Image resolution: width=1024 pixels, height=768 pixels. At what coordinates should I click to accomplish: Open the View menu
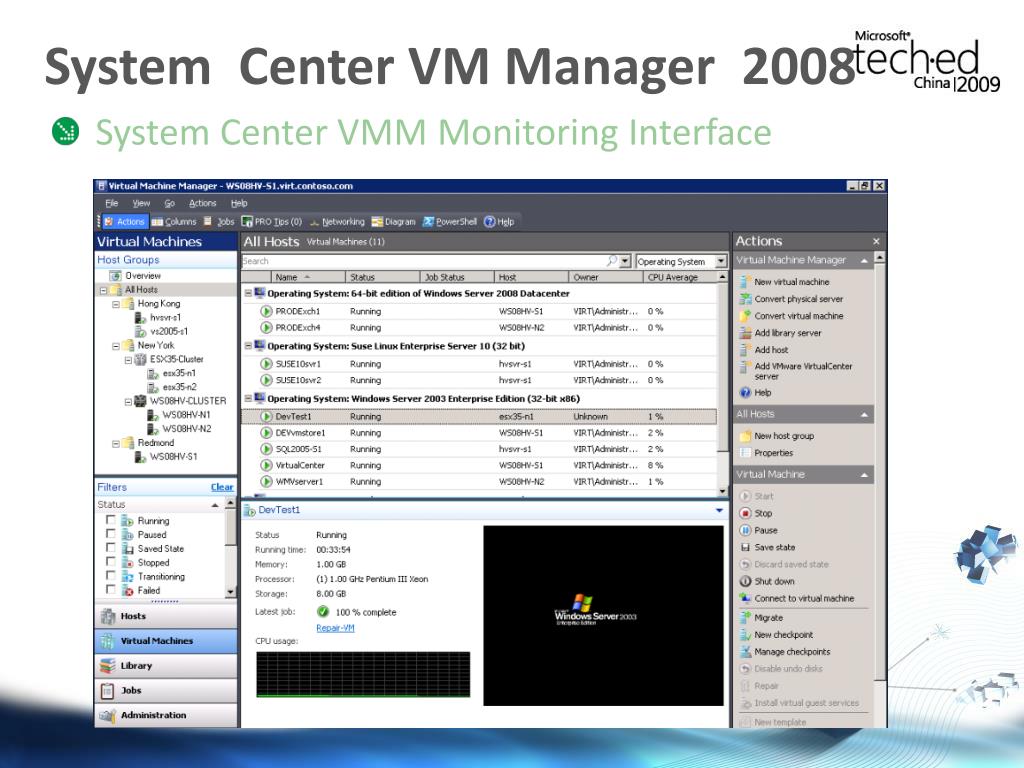(x=141, y=204)
